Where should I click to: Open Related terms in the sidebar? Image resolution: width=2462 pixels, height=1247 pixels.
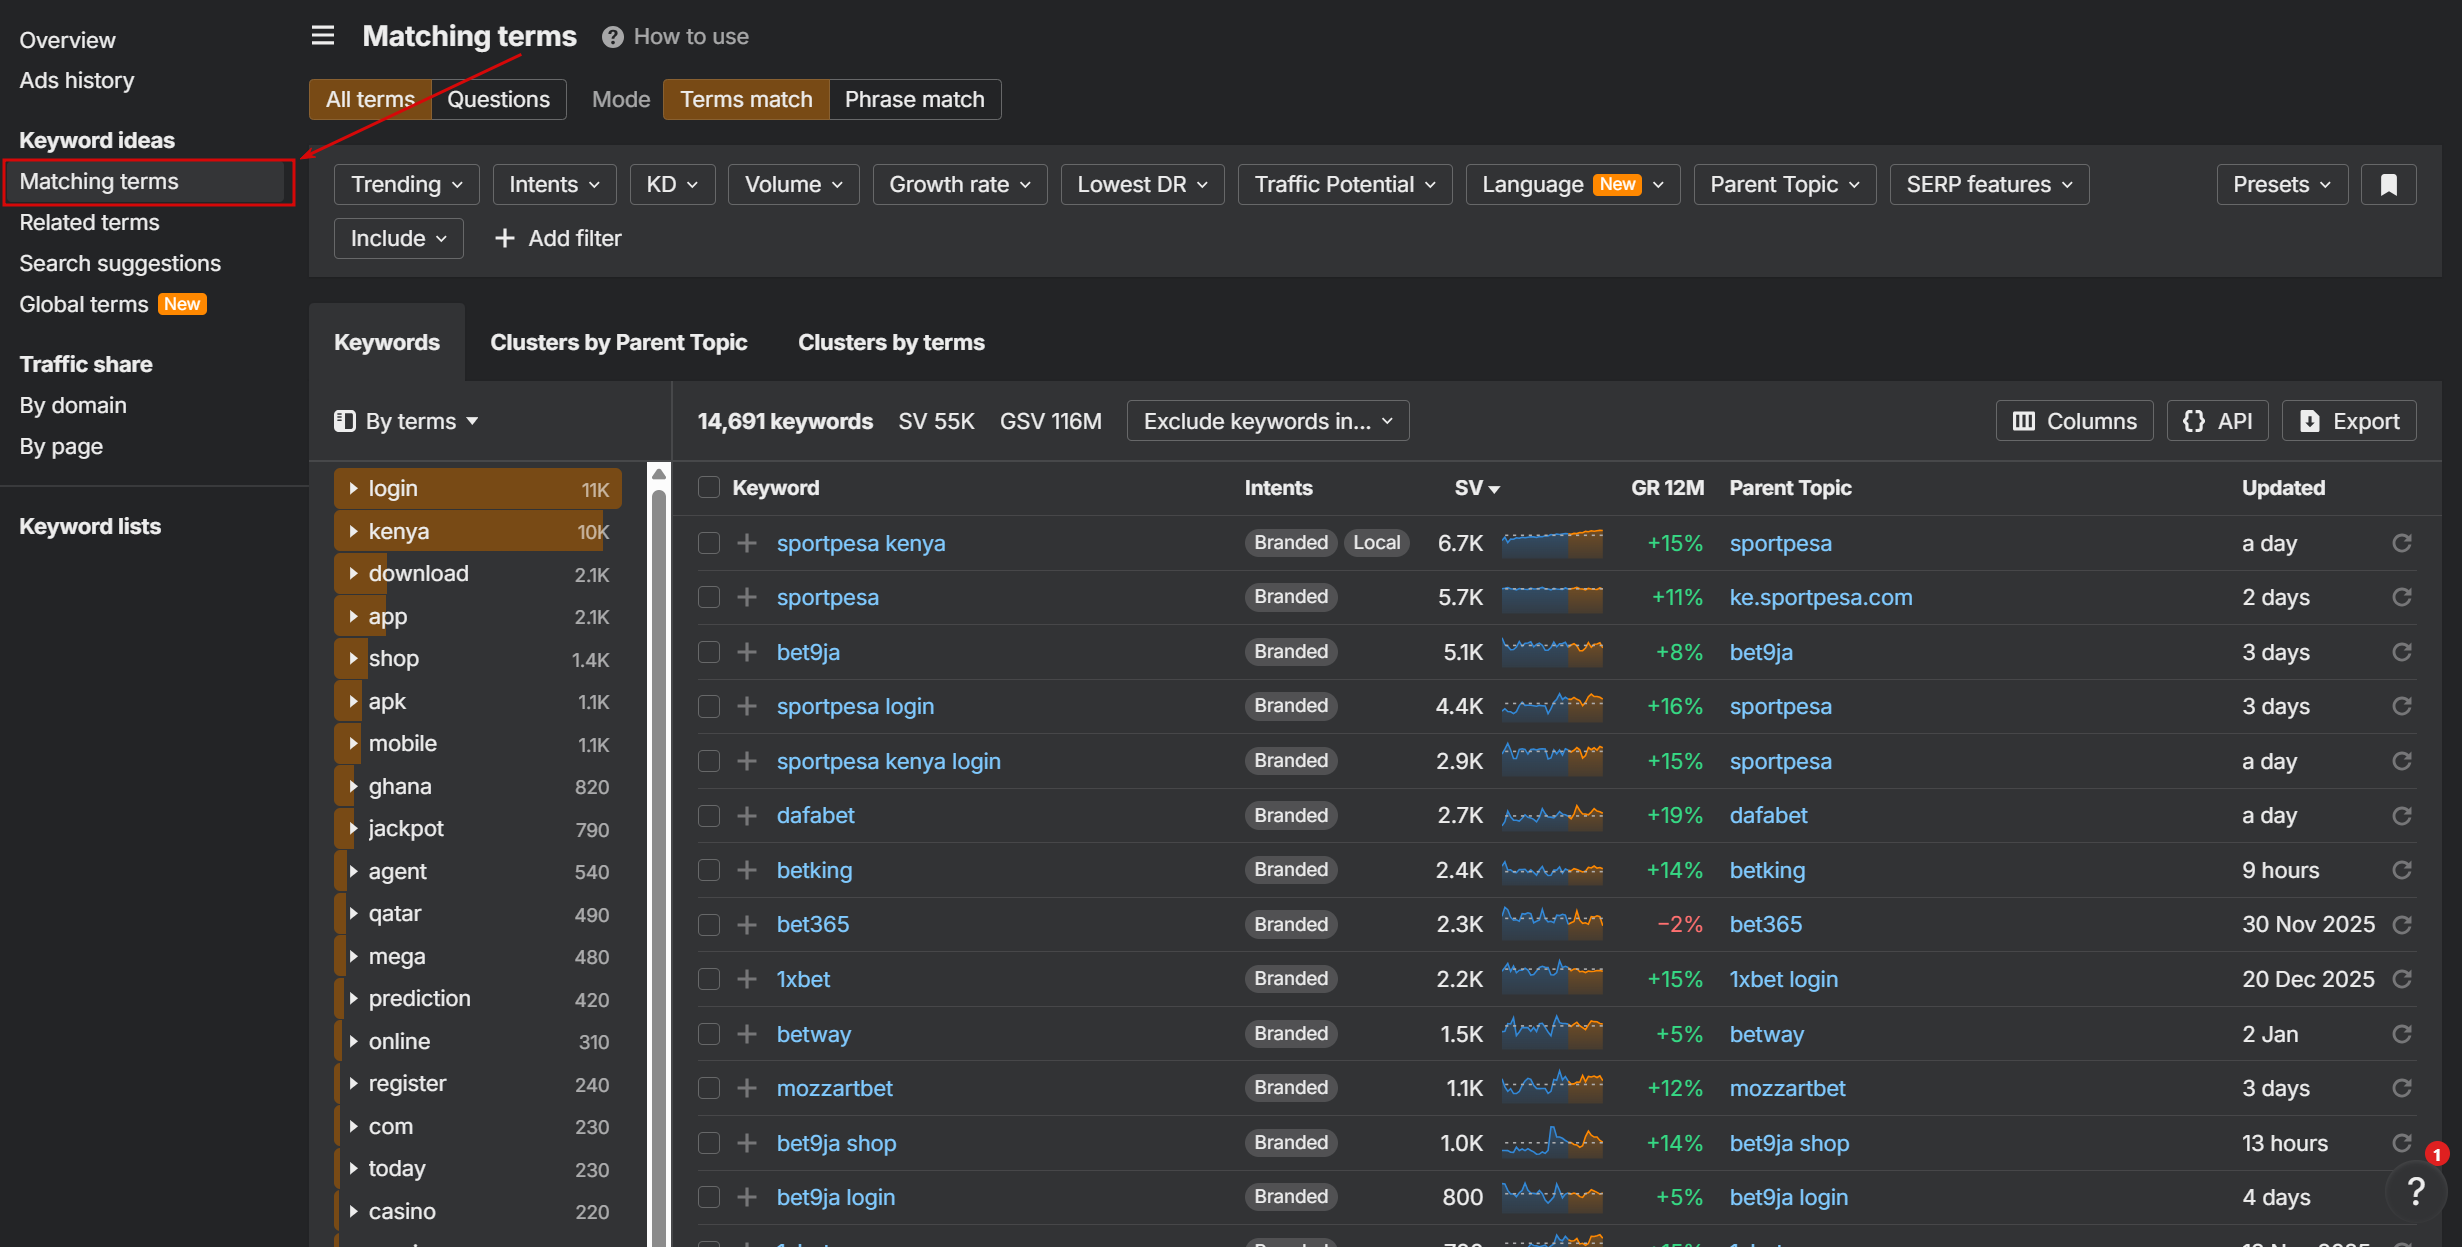point(89,222)
